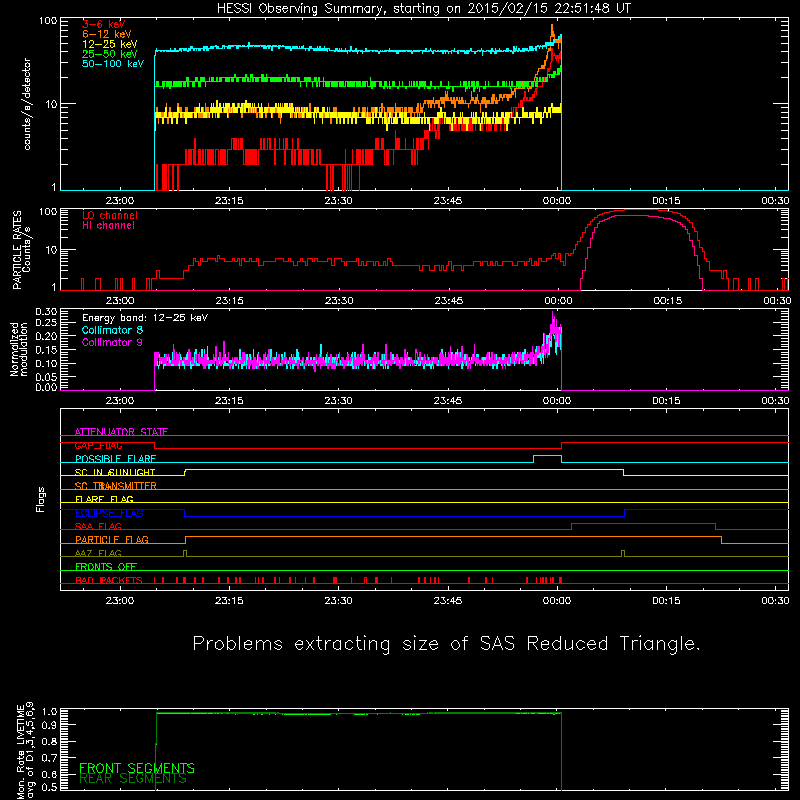Select the 50-100 keV legend label
This screenshot has width=800, height=800.
pyautogui.click(x=113, y=64)
